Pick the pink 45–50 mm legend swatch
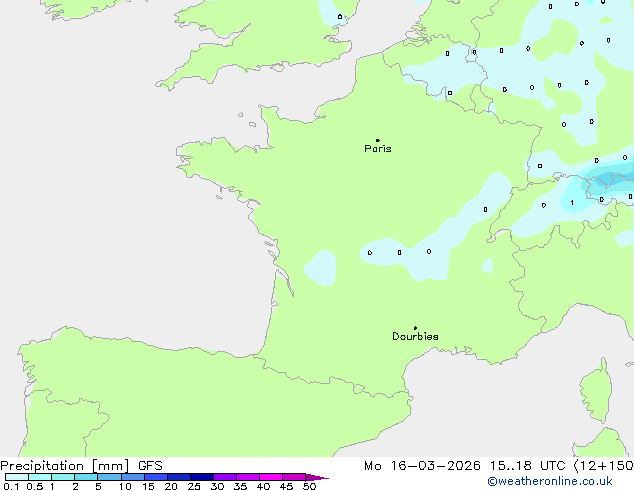 (x=294, y=477)
